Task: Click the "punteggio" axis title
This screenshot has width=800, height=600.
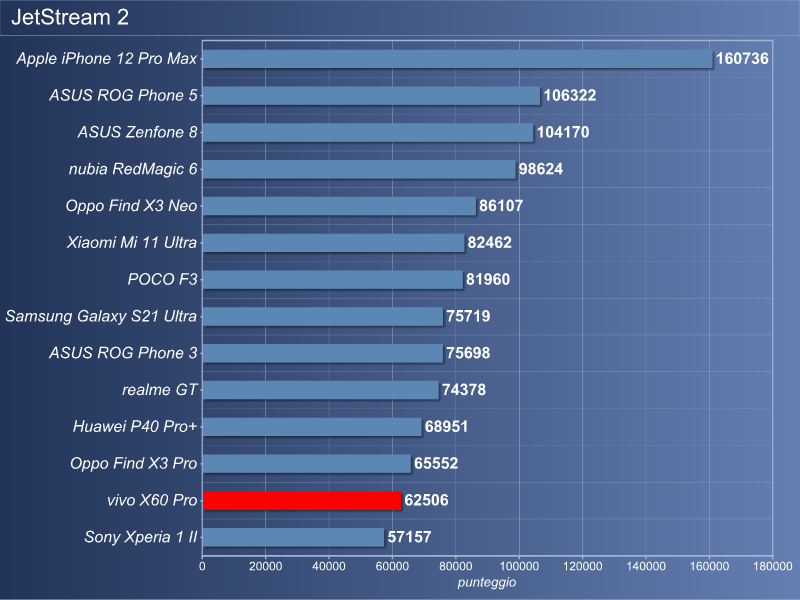Action: click(x=487, y=583)
